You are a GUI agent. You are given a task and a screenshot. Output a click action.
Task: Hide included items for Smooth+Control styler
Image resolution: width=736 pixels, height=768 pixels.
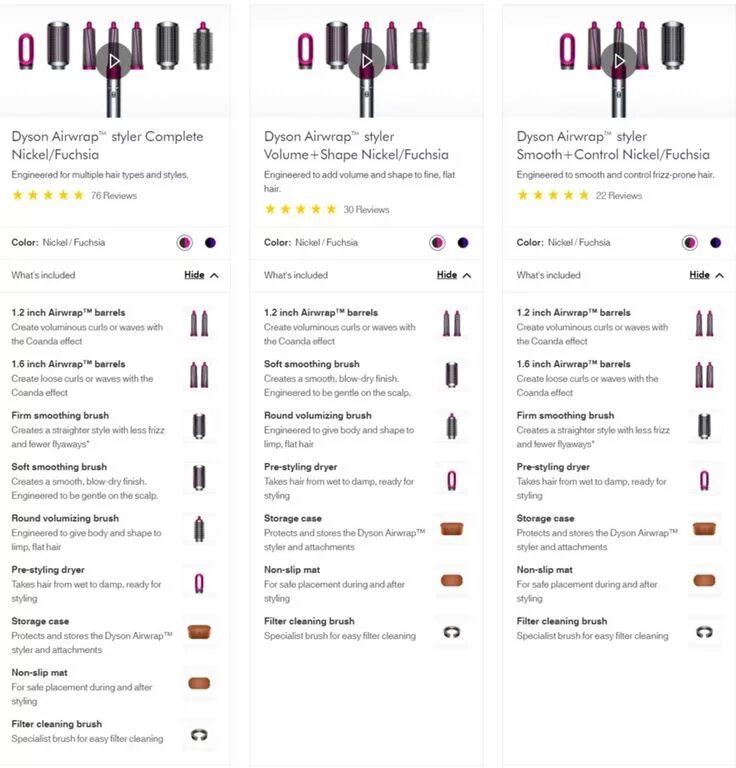click(706, 275)
